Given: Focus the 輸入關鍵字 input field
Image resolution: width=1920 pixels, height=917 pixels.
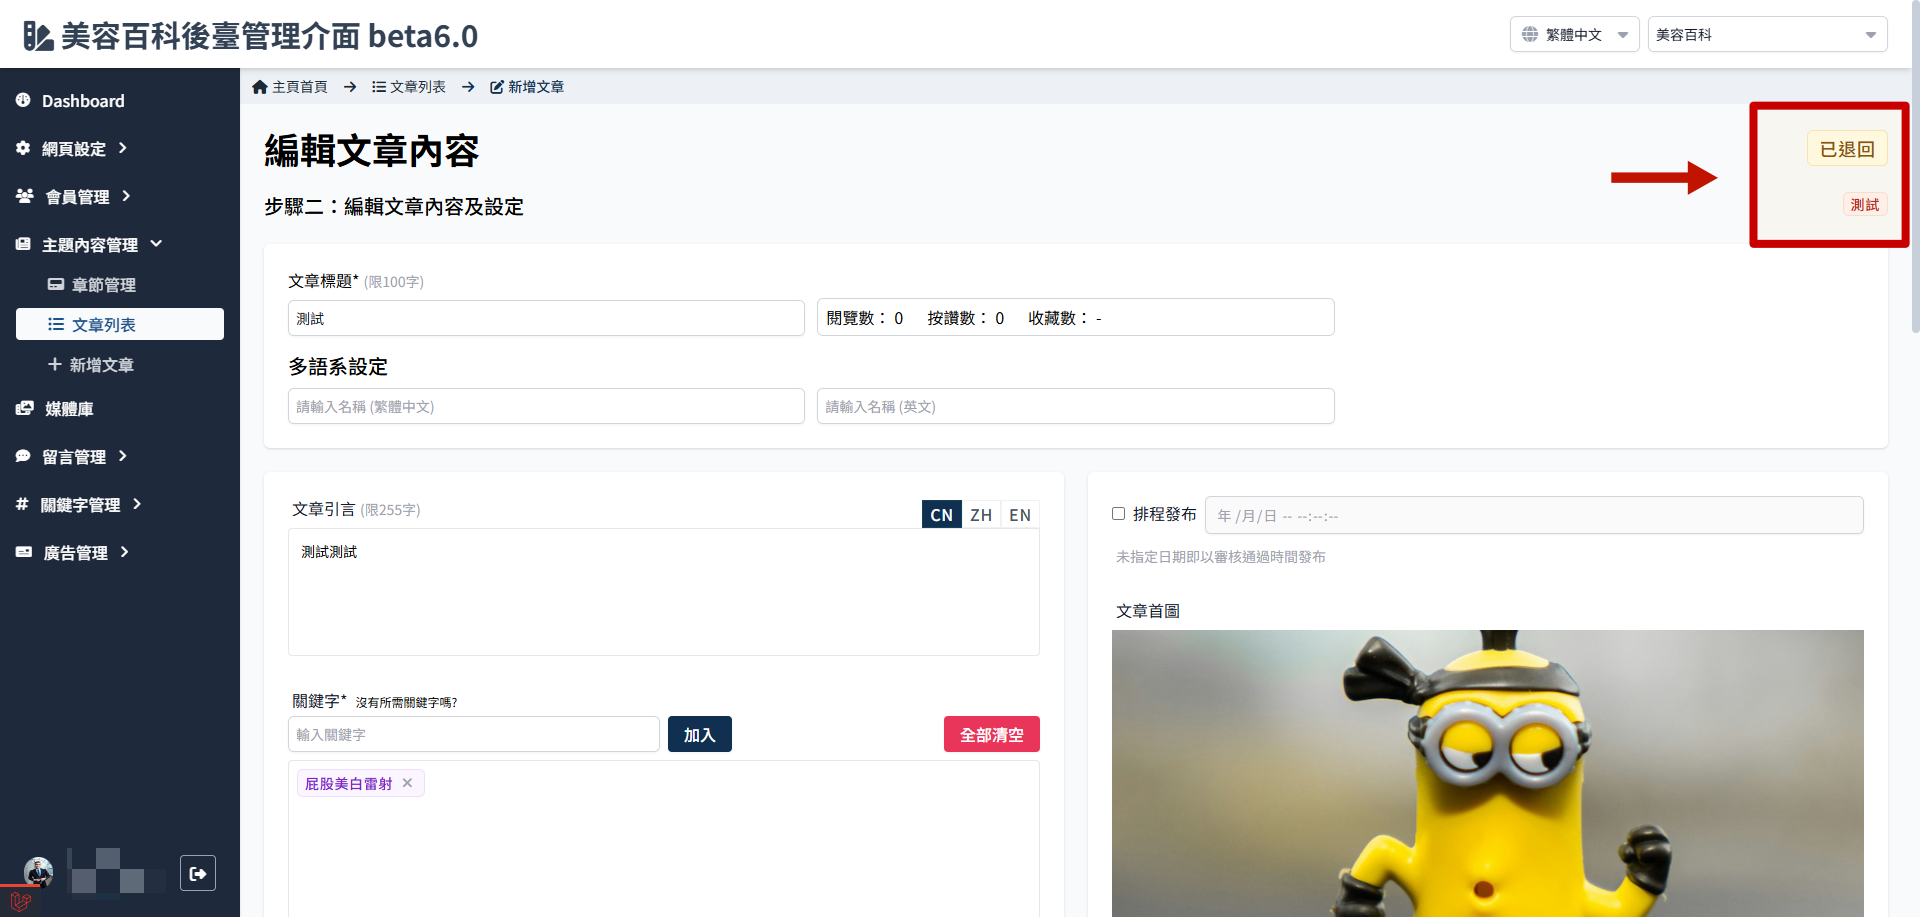Looking at the screenshot, I should coord(474,734).
